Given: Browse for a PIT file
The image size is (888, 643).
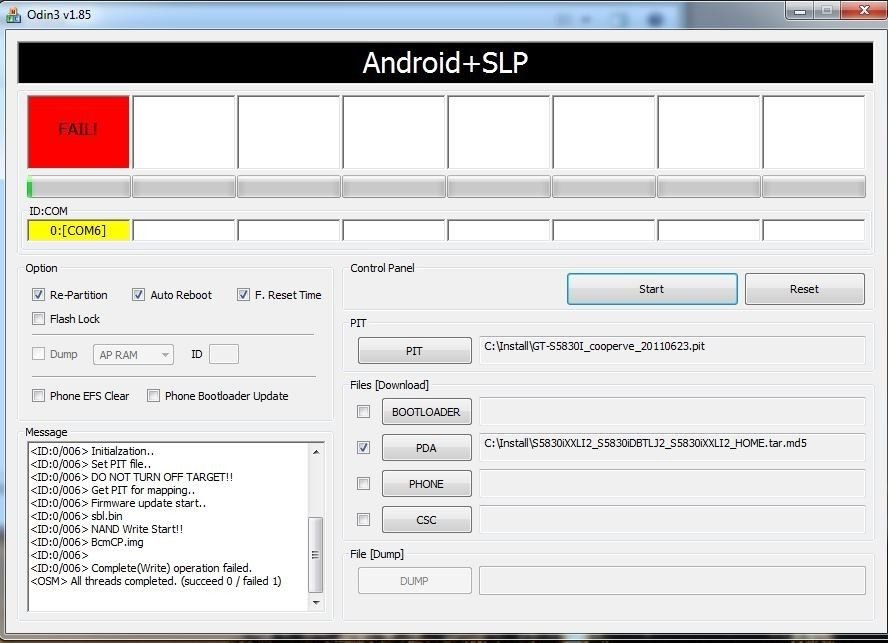Looking at the screenshot, I should [415, 351].
